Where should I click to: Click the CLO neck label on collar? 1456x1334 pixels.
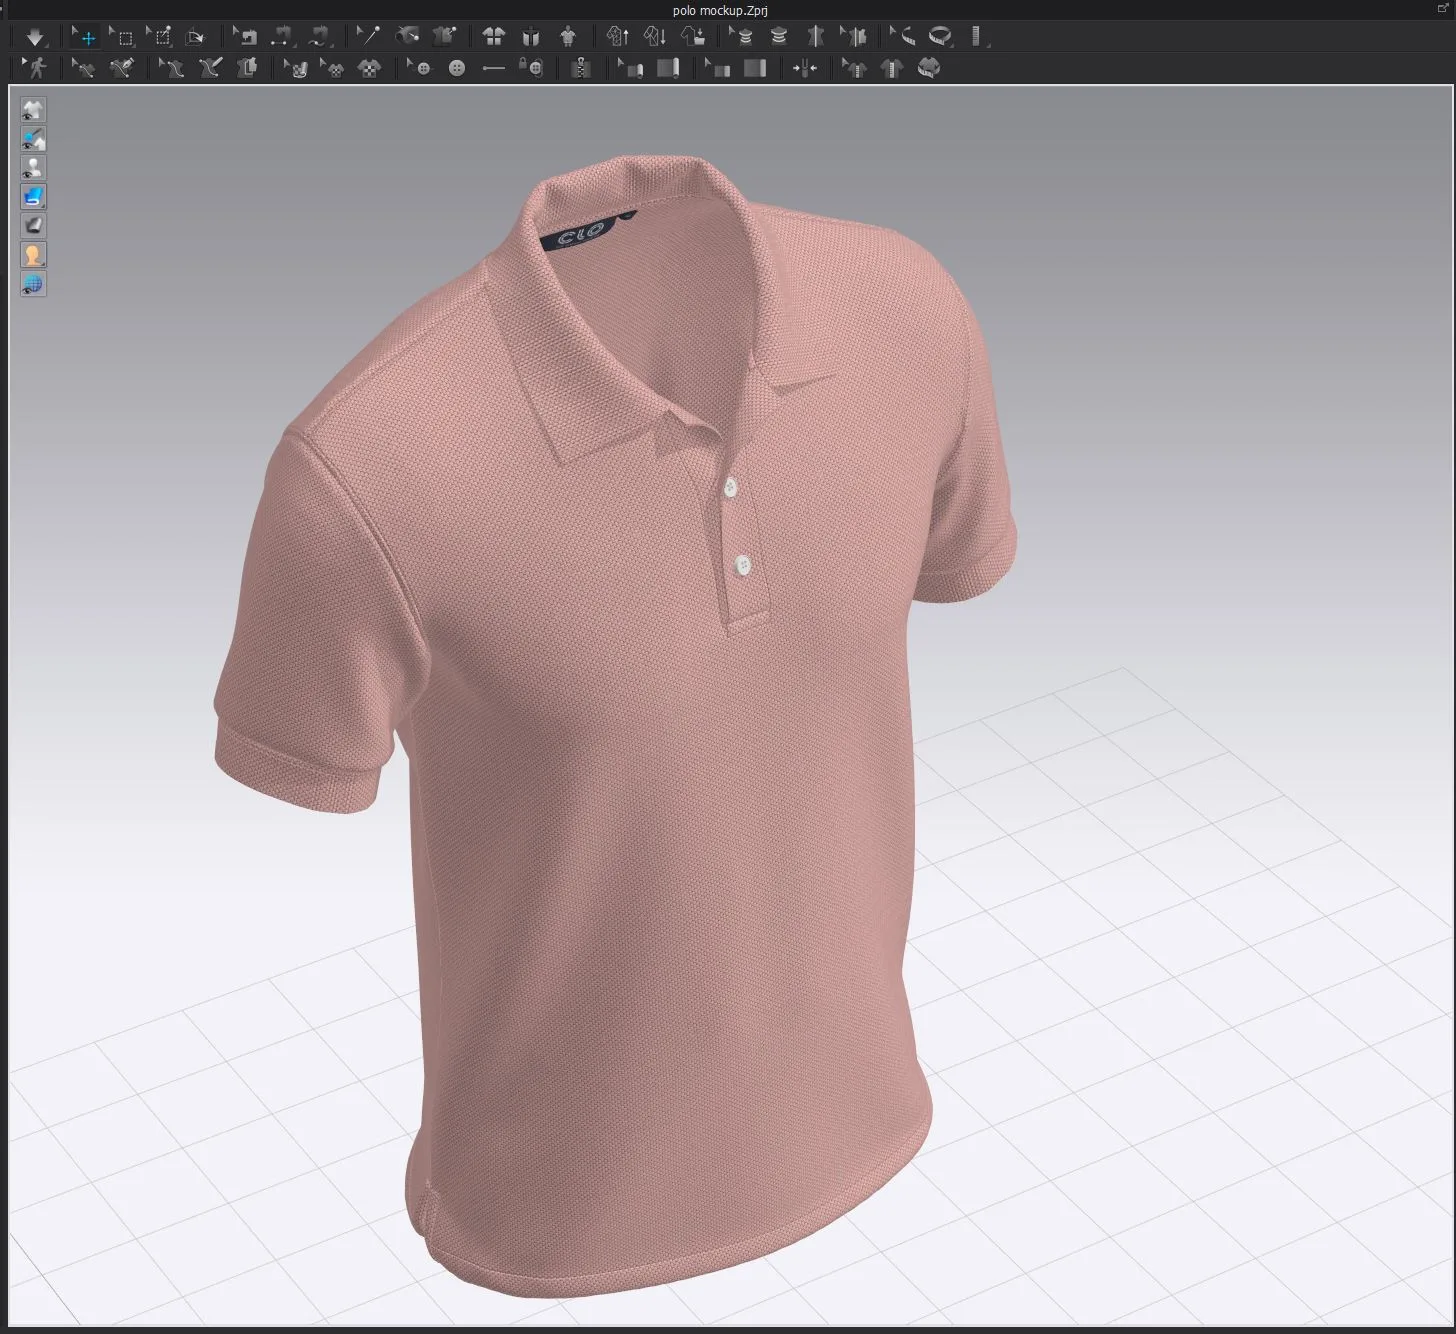coord(582,234)
